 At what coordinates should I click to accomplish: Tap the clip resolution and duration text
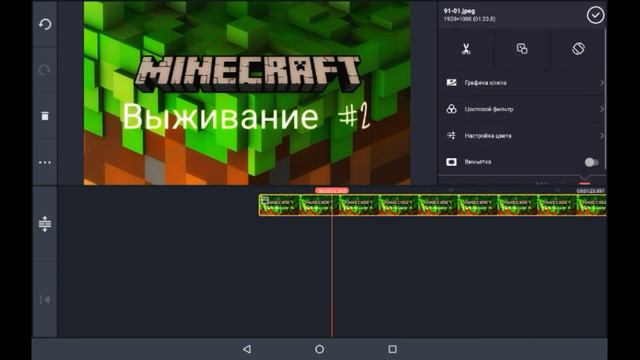click(469, 19)
